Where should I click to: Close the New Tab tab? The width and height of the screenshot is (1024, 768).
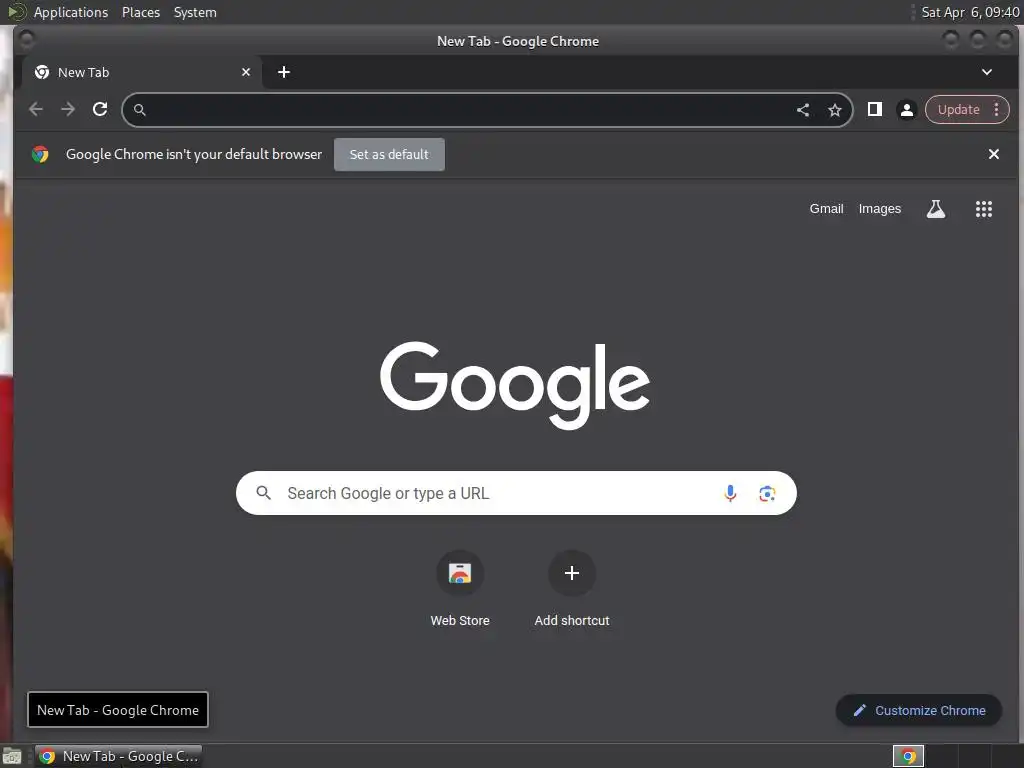[x=246, y=72]
